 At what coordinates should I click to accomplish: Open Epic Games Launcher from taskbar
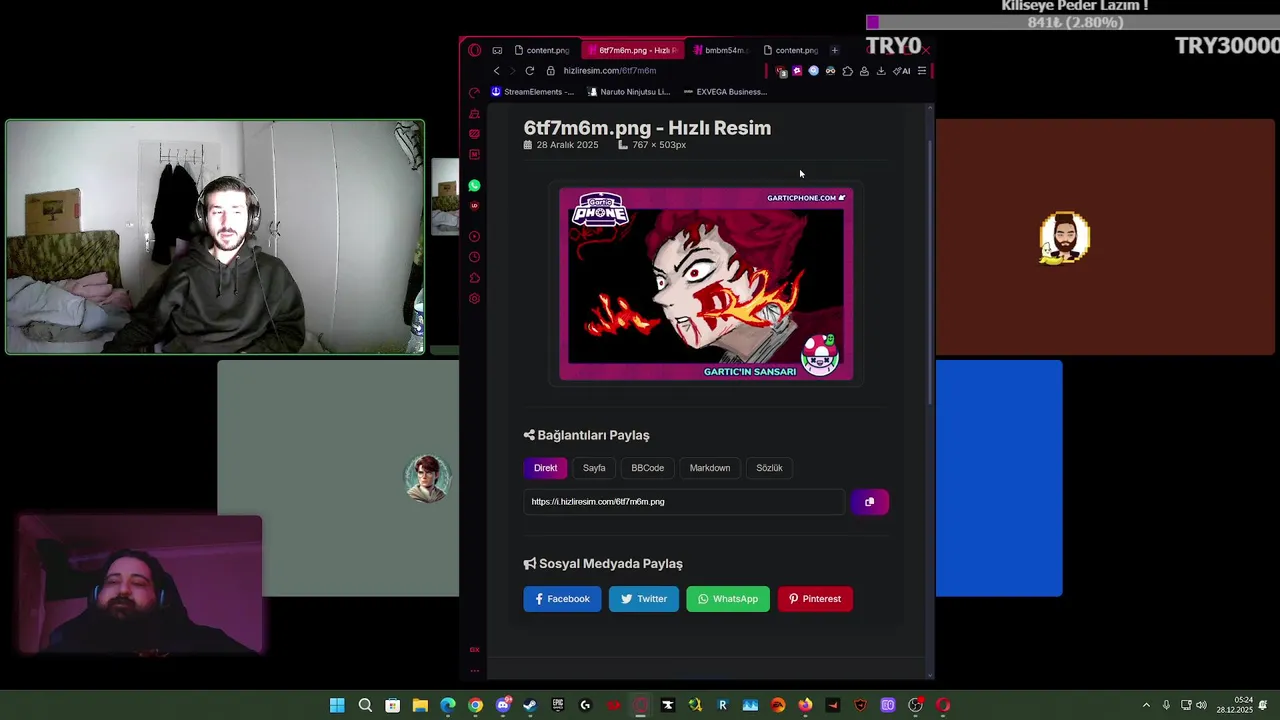coord(558,705)
